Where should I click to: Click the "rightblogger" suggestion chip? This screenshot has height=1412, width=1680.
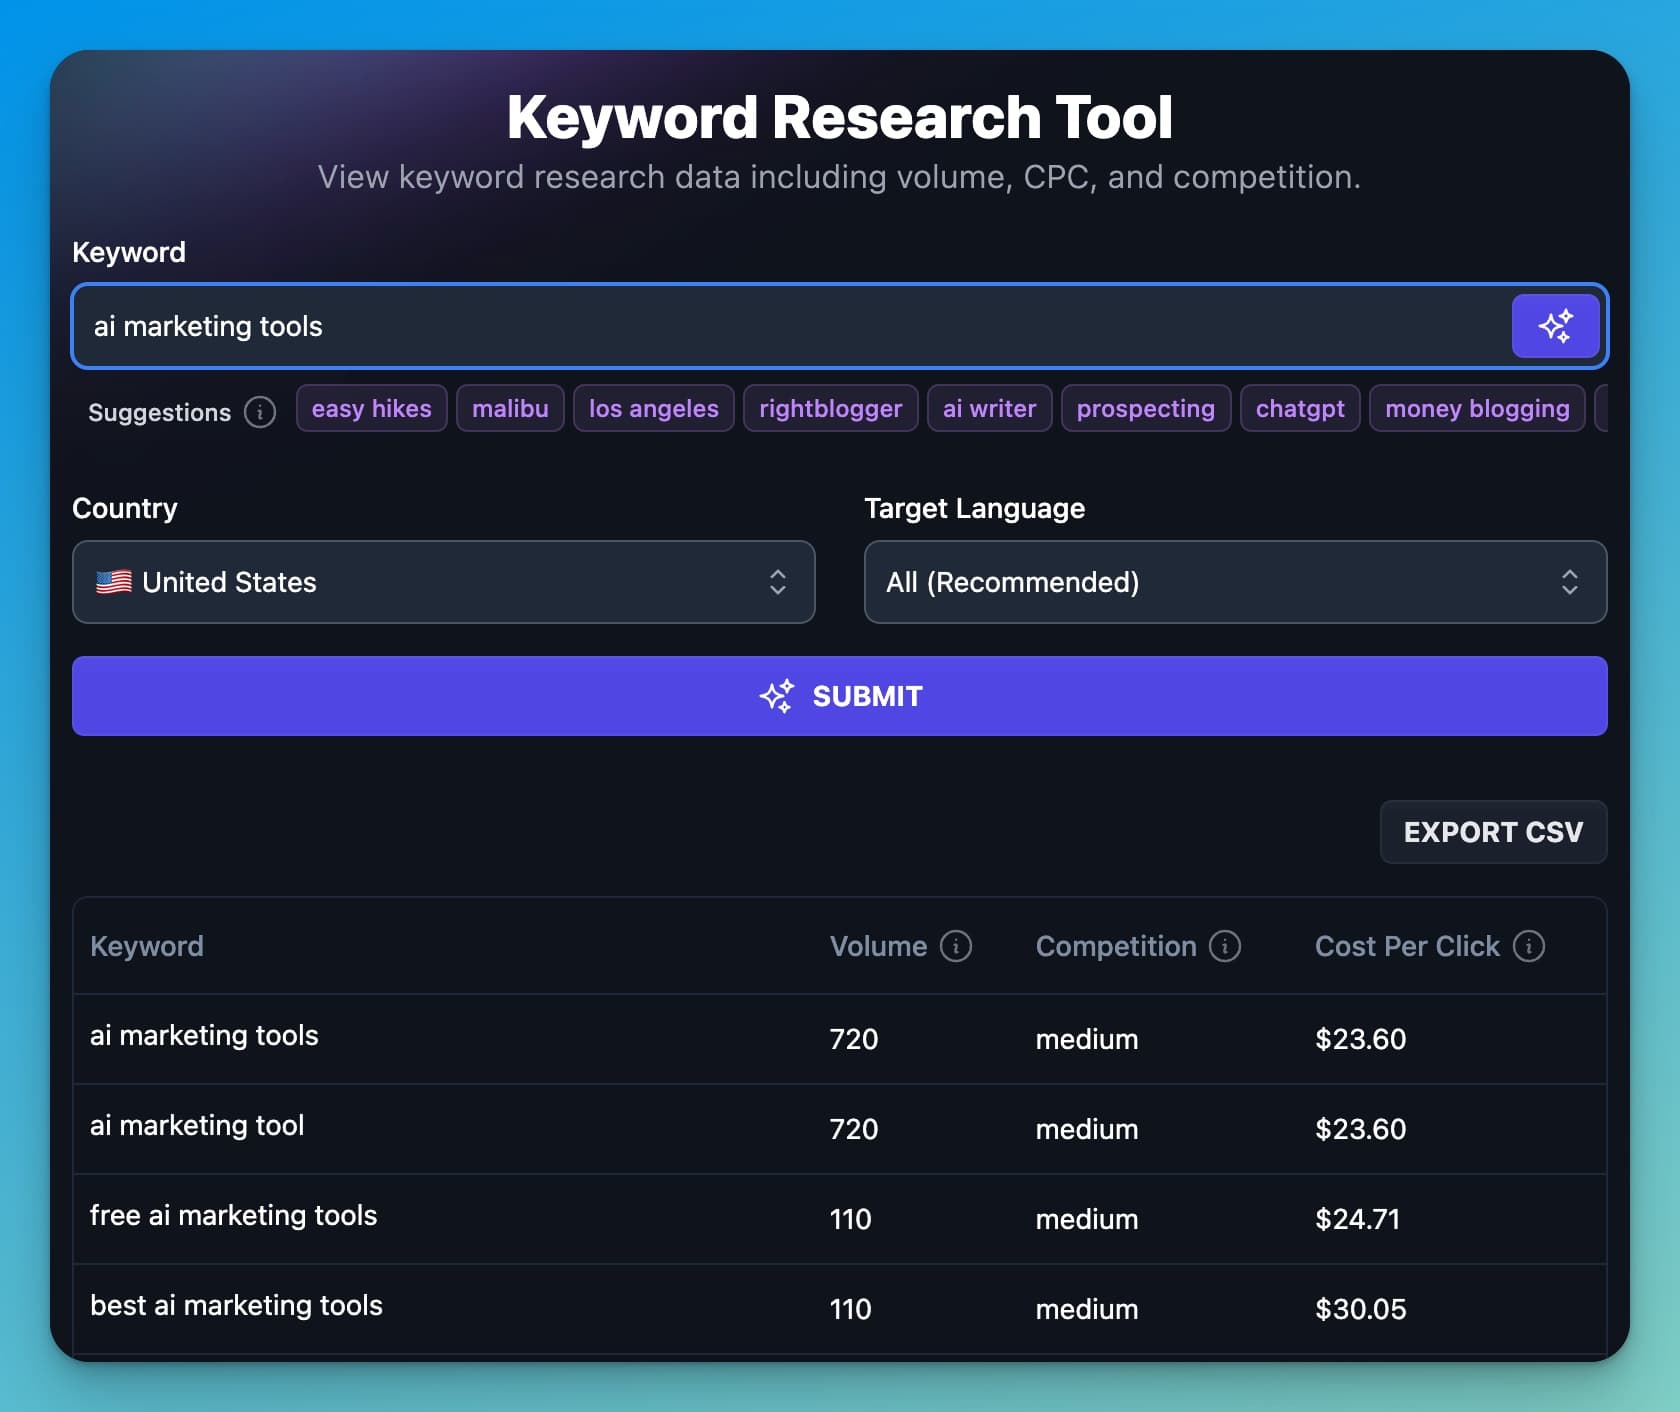tap(830, 408)
